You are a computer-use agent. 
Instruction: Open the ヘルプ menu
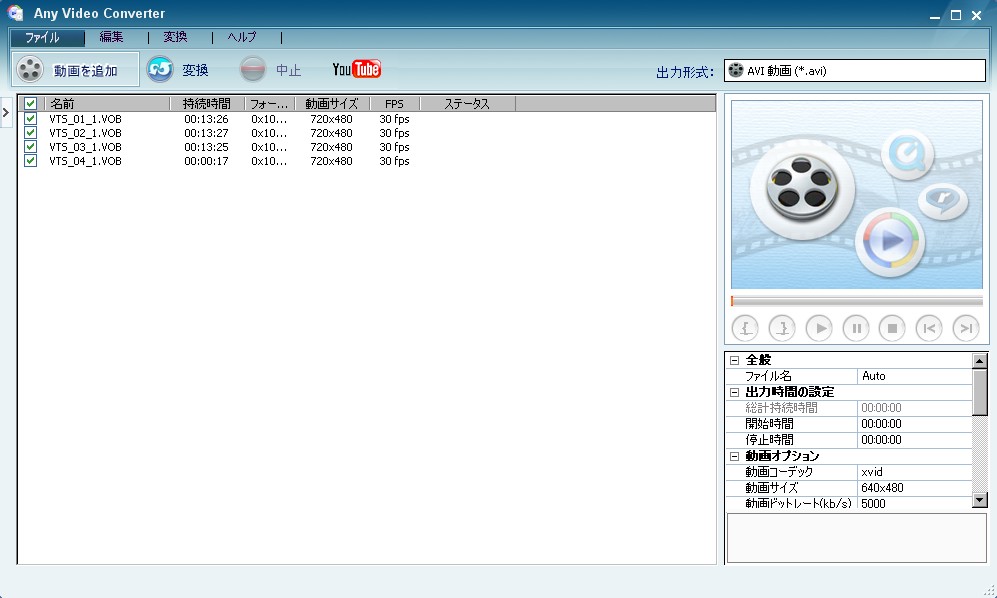242,37
